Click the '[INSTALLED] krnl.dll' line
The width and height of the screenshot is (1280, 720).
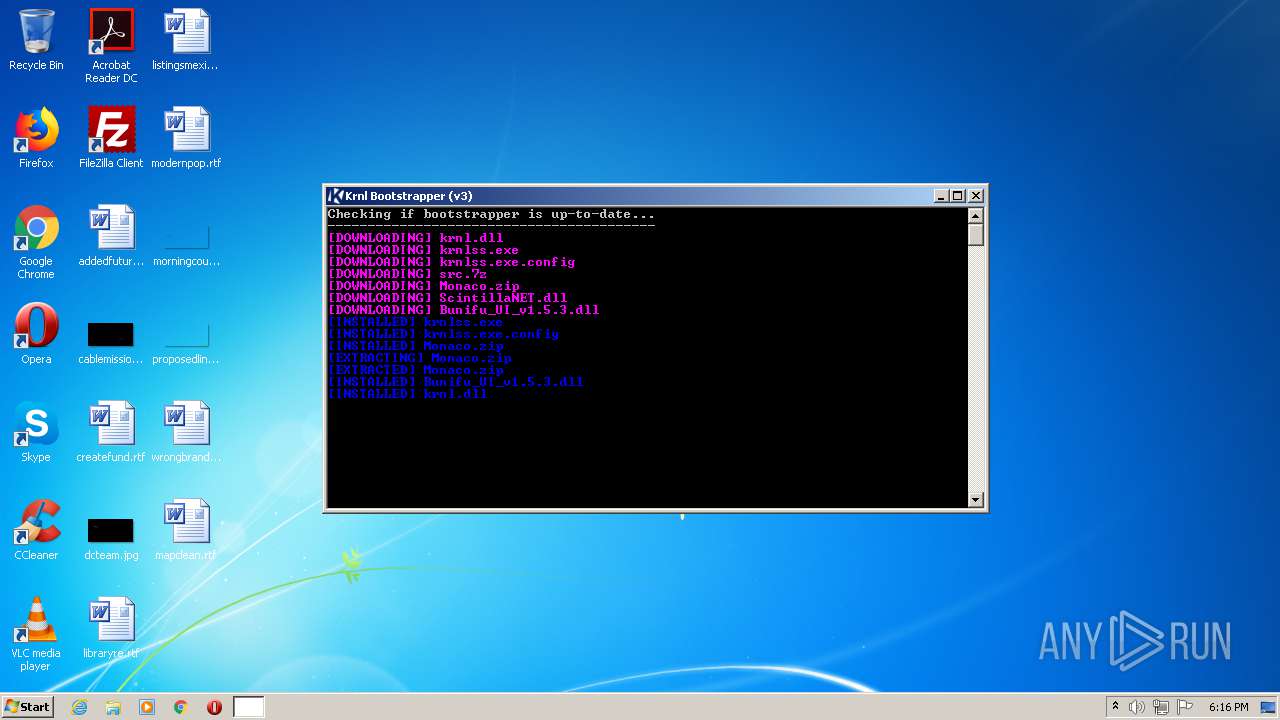407,394
